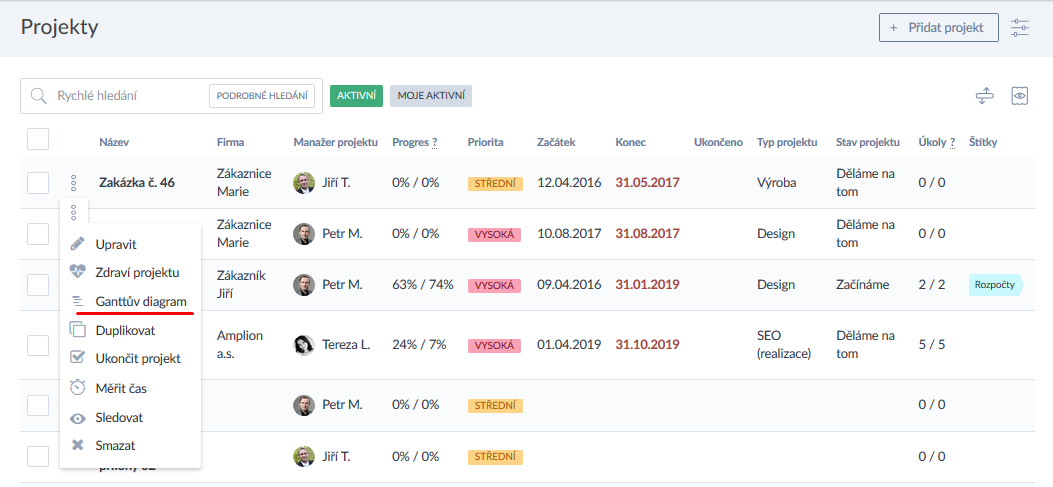Choose Ukončit projekt menu entry
Image resolution: width=1053 pixels, height=487 pixels.
(137, 359)
